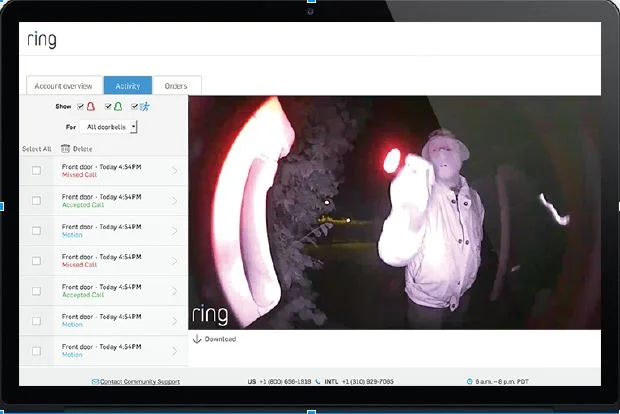This screenshot has height=414, width=620.
Task: Click the US support phone number
Action: [285, 382]
